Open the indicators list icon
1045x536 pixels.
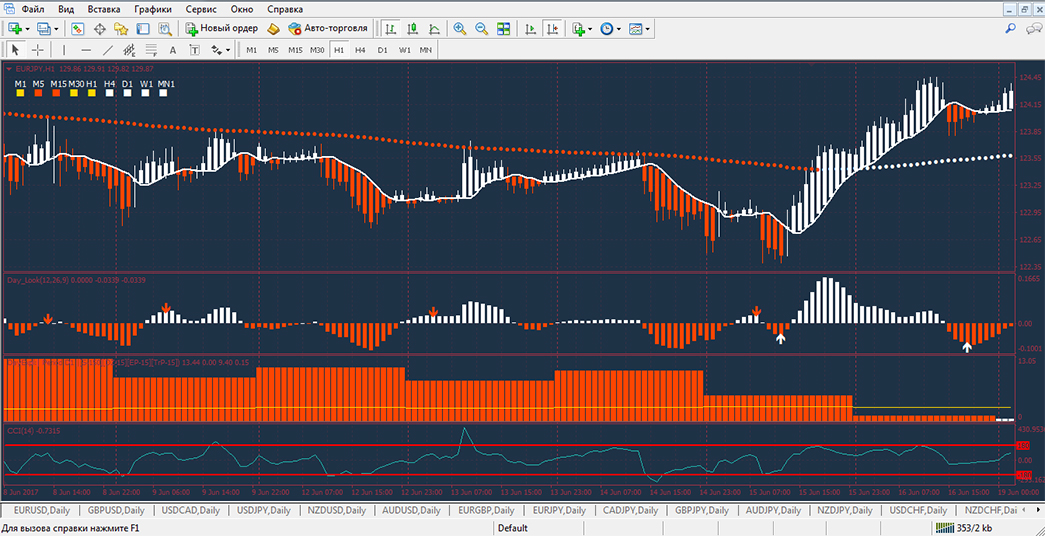tap(578, 29)
